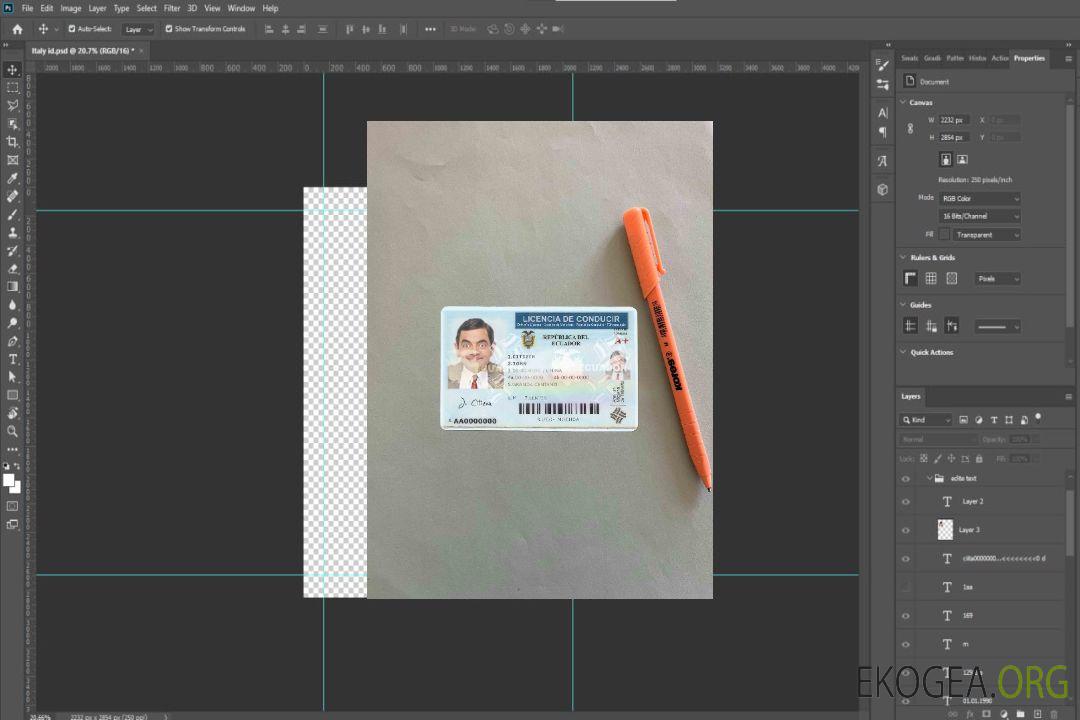This screenshot has width=1080, height=720.
Task: Show grid icon in Rulers & Grids
Action: tap(931, 278)
